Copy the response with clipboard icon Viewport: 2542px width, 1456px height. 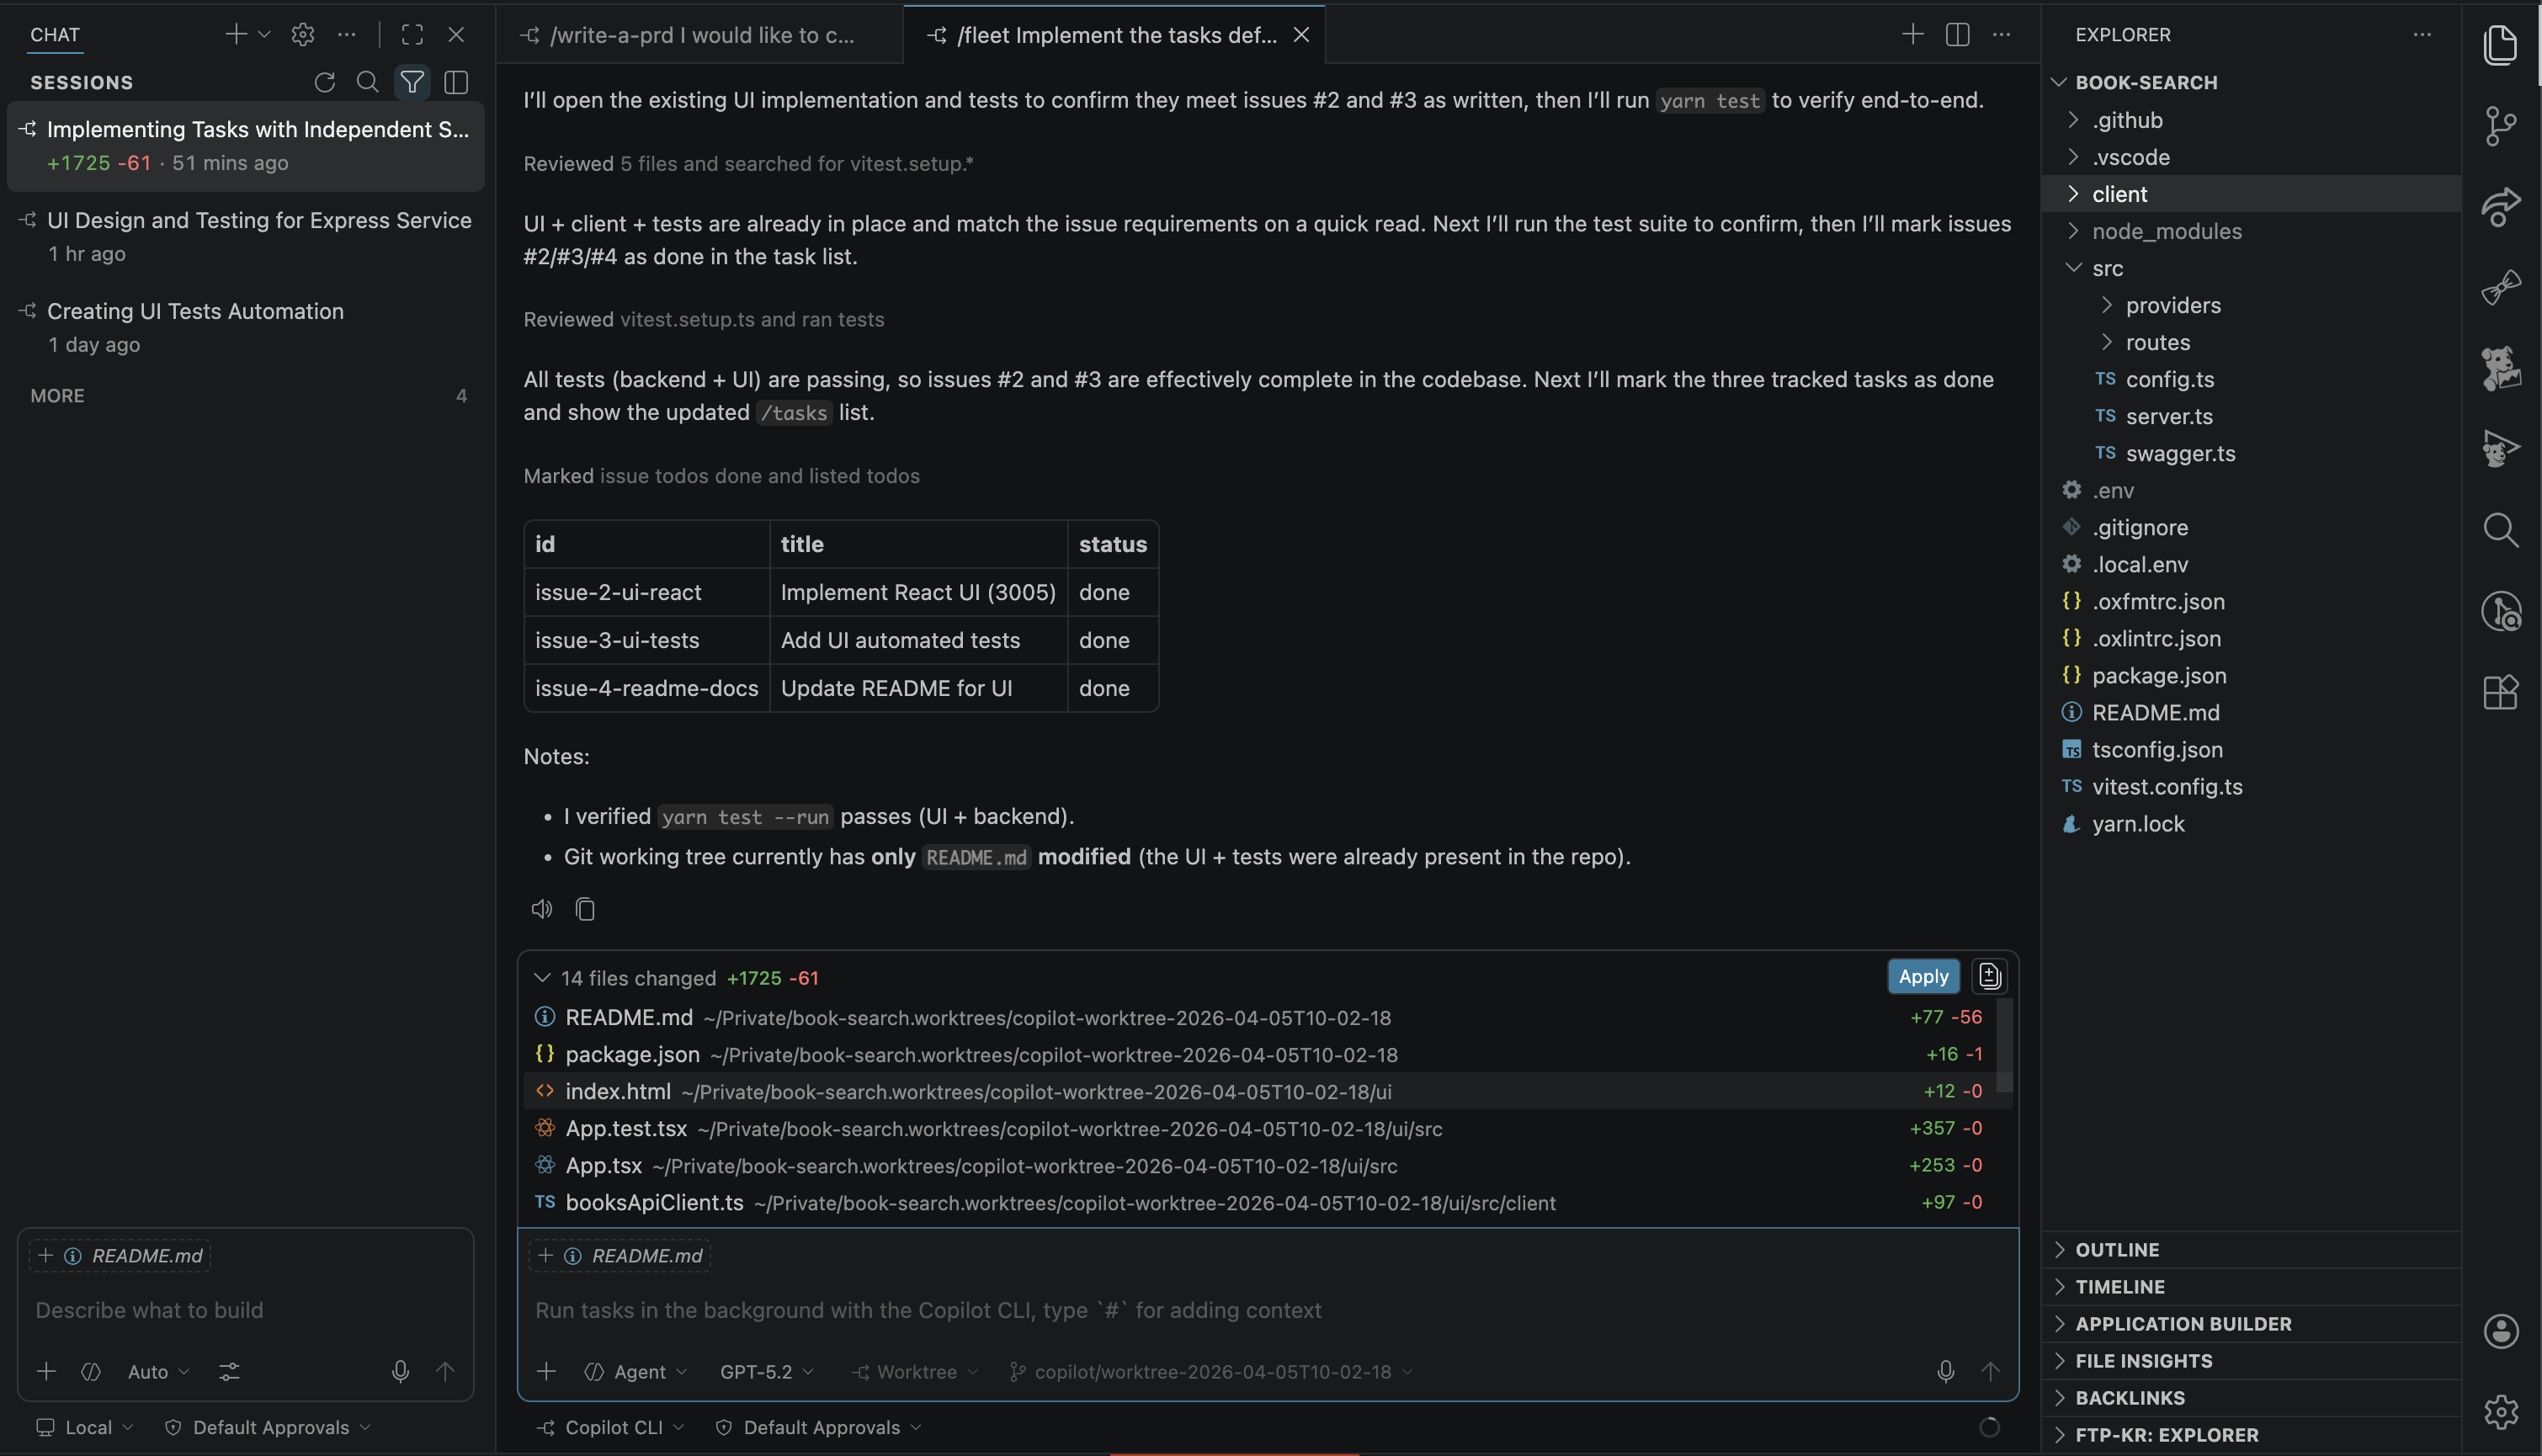(x=585, y=909)
